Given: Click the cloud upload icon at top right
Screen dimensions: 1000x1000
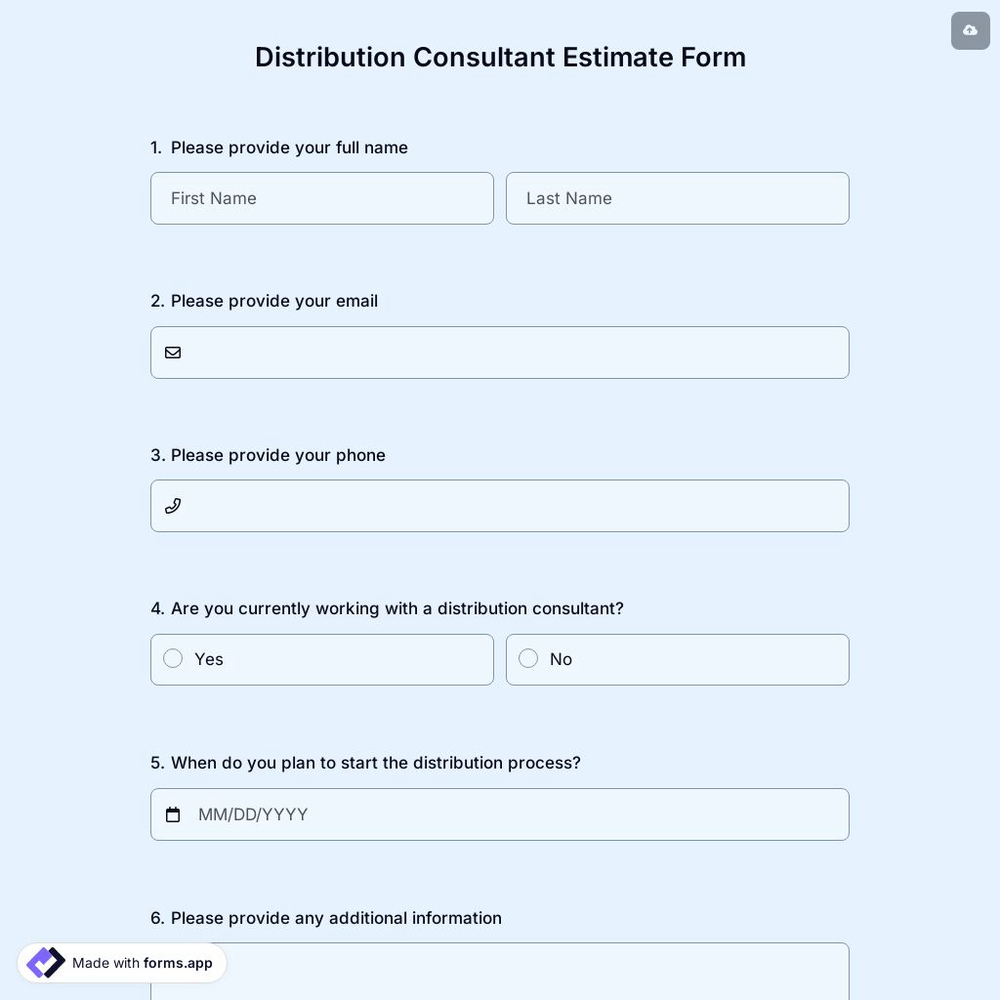Looking at the screenshot, I should tap(969, 30).
